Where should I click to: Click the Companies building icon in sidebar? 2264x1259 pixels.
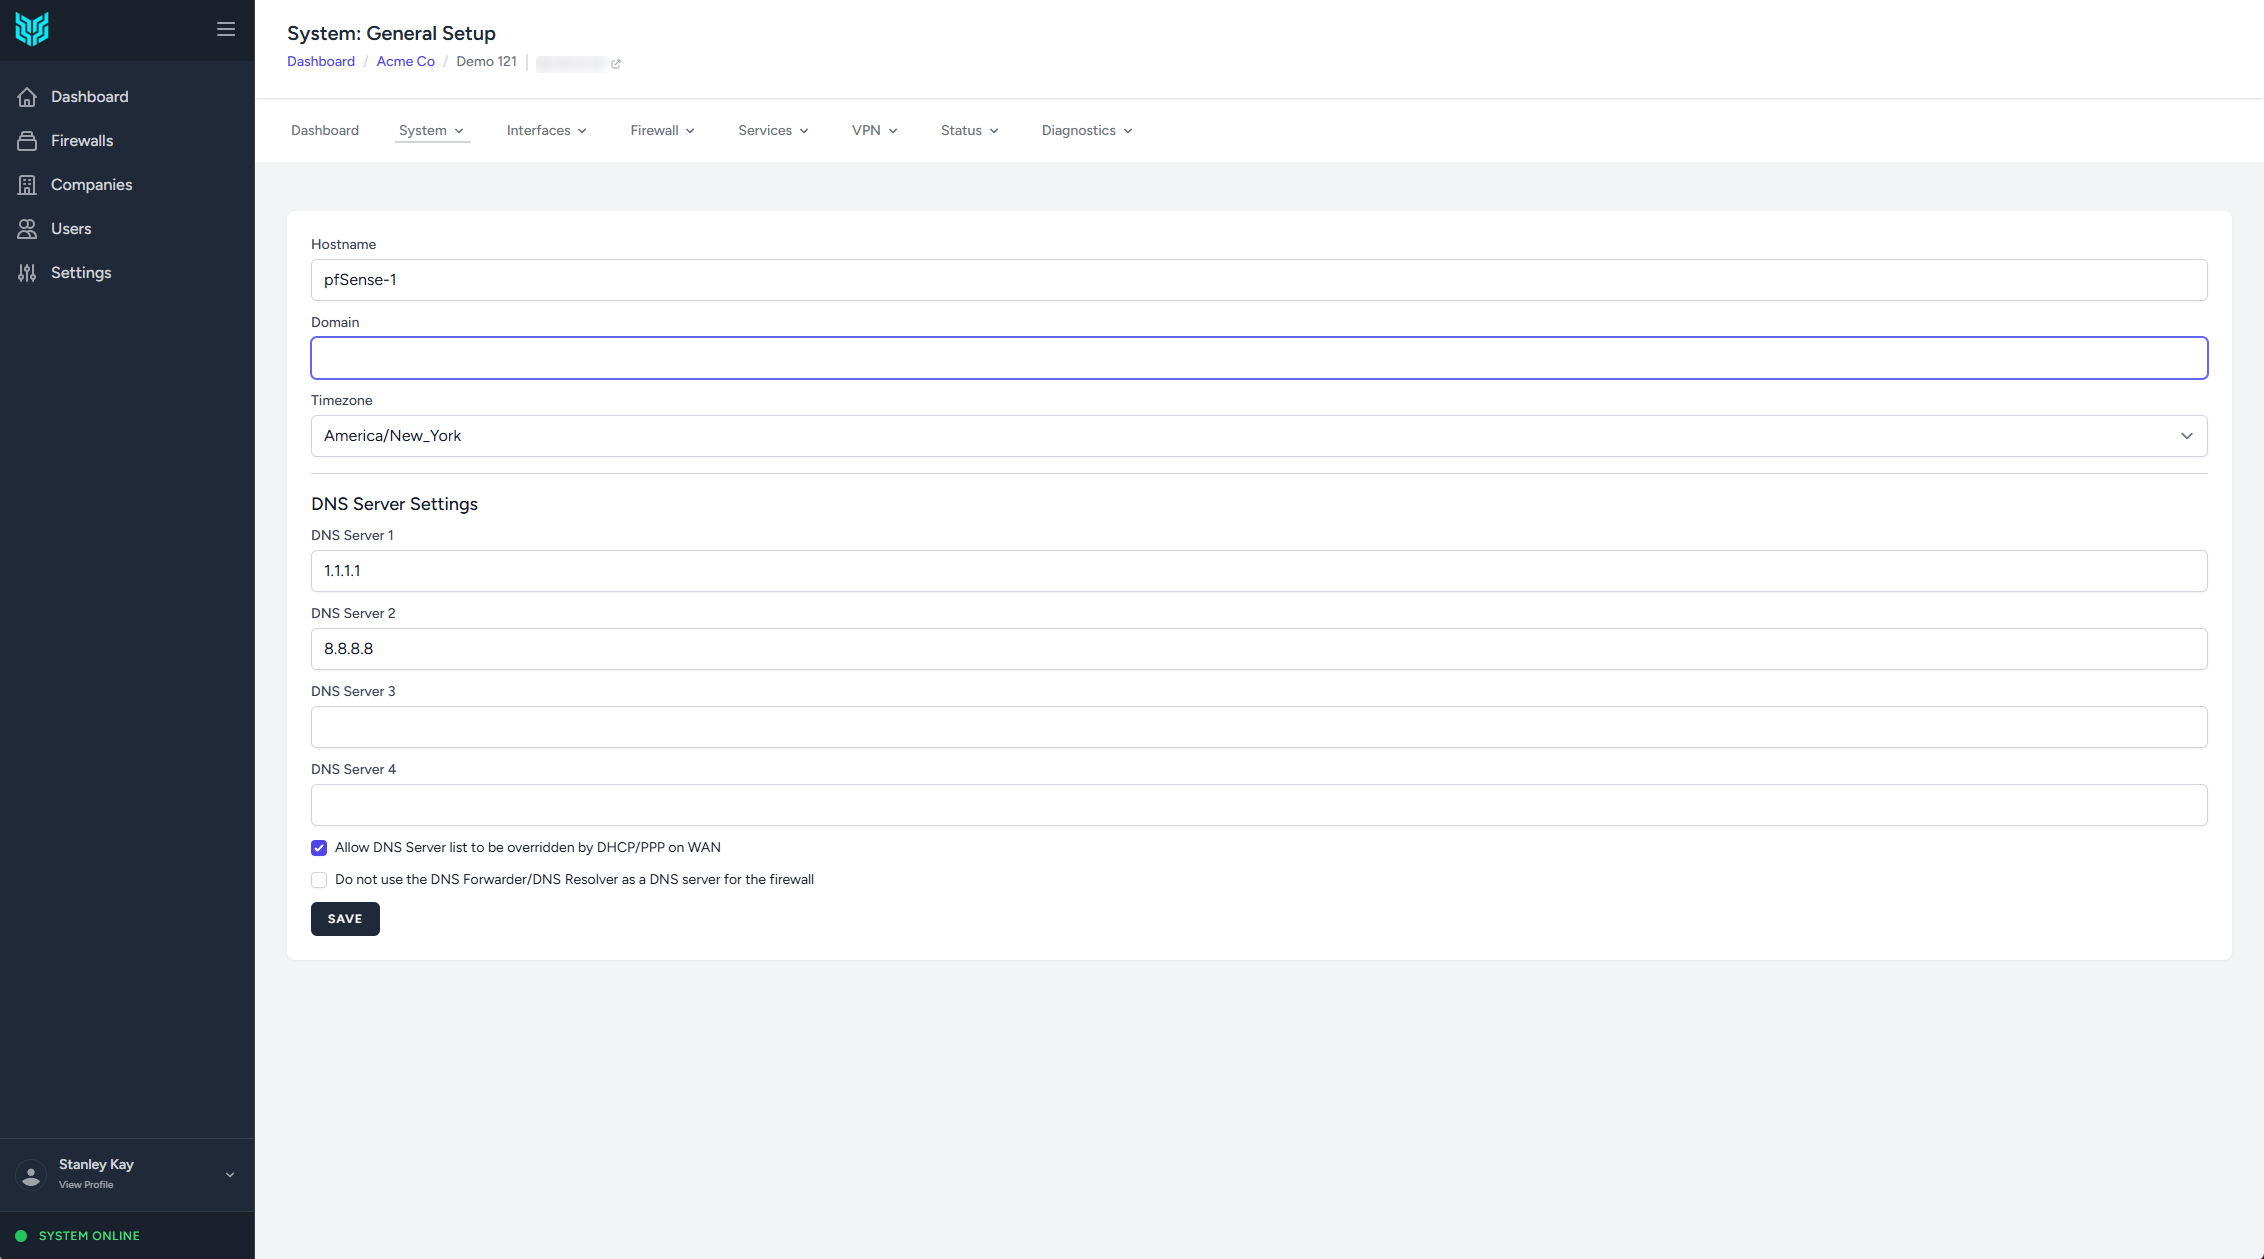pos(27,185)
